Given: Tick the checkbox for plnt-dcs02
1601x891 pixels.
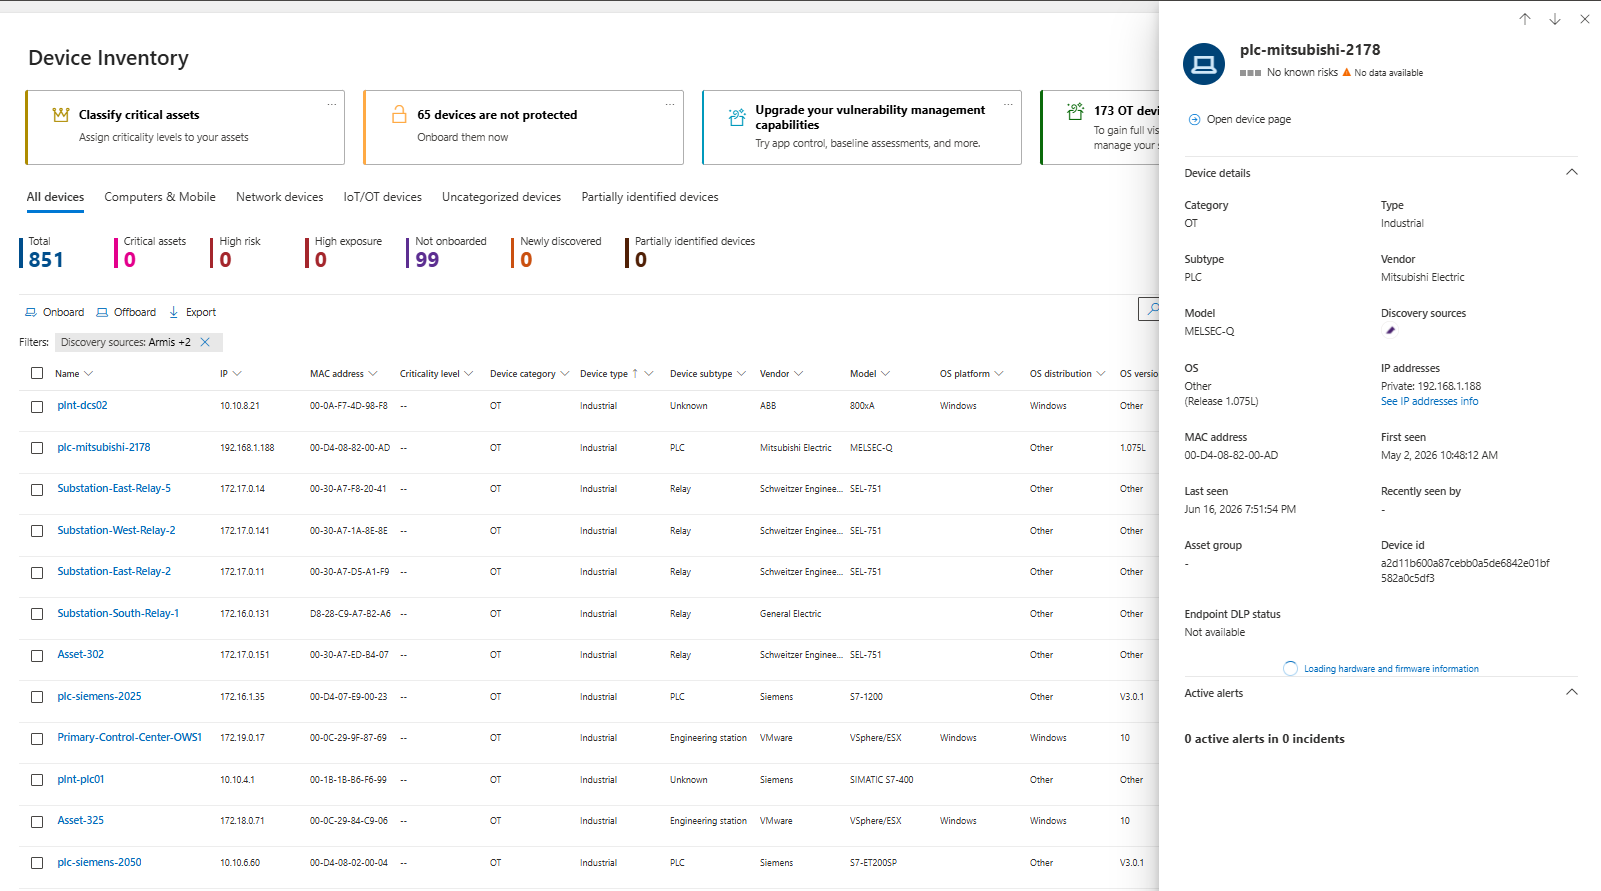Looking at the screenshot, I should click(37, 407).
